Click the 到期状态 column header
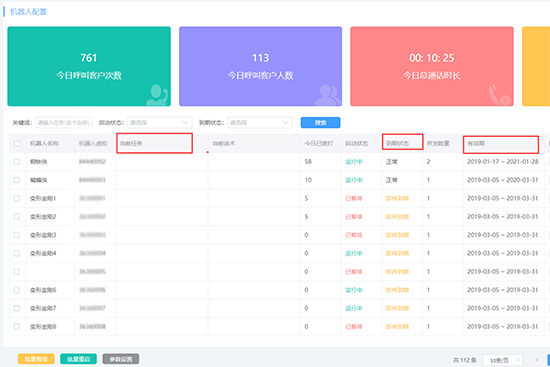Screen dimensions: 550x367 [397, 143]
